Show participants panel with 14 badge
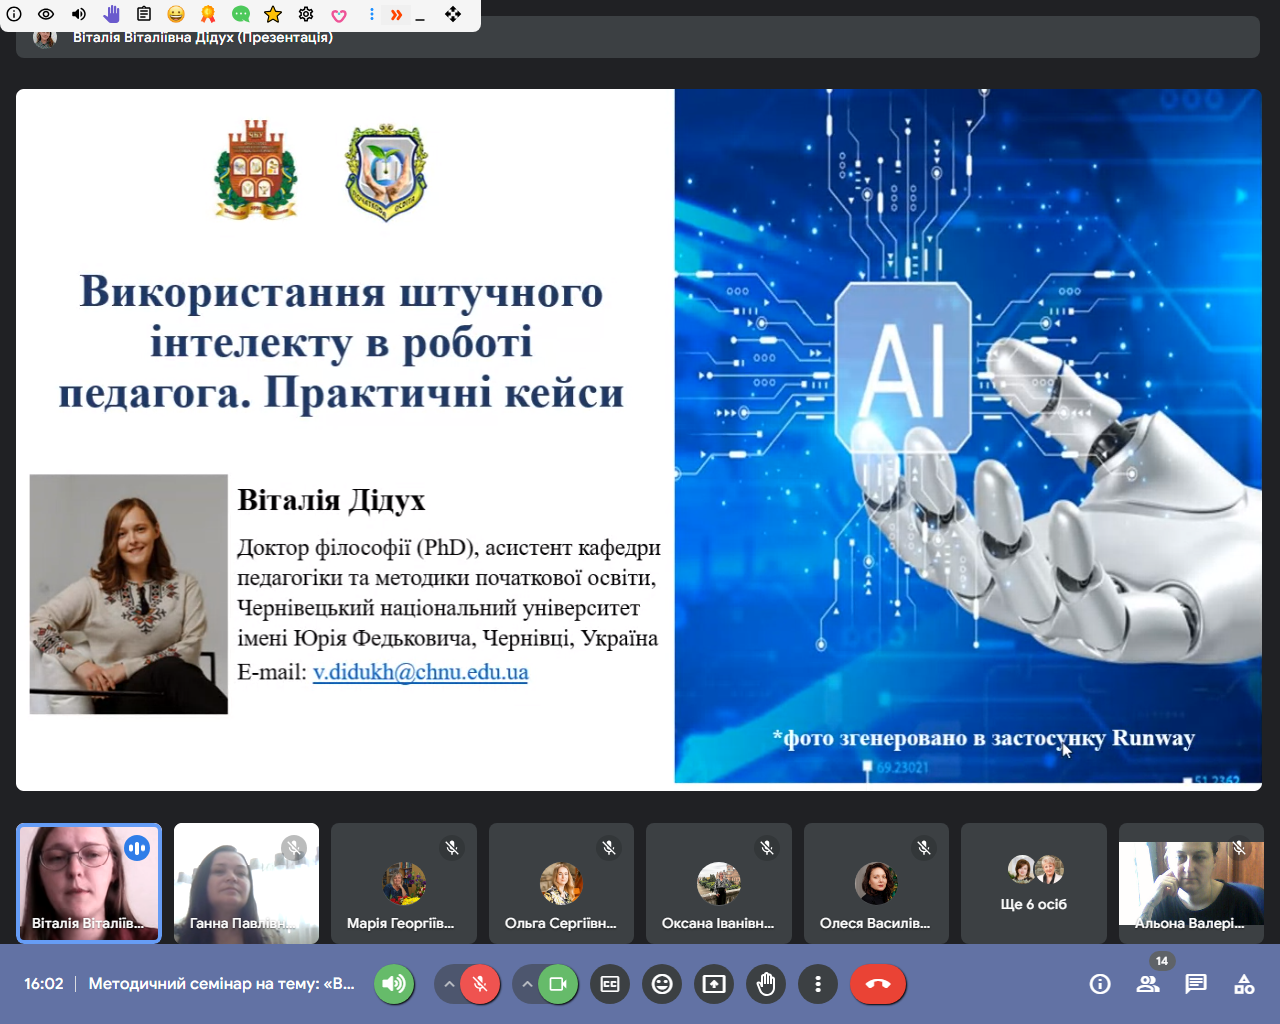Viewport: 1280px width, 1024px height. [1148, 984]
